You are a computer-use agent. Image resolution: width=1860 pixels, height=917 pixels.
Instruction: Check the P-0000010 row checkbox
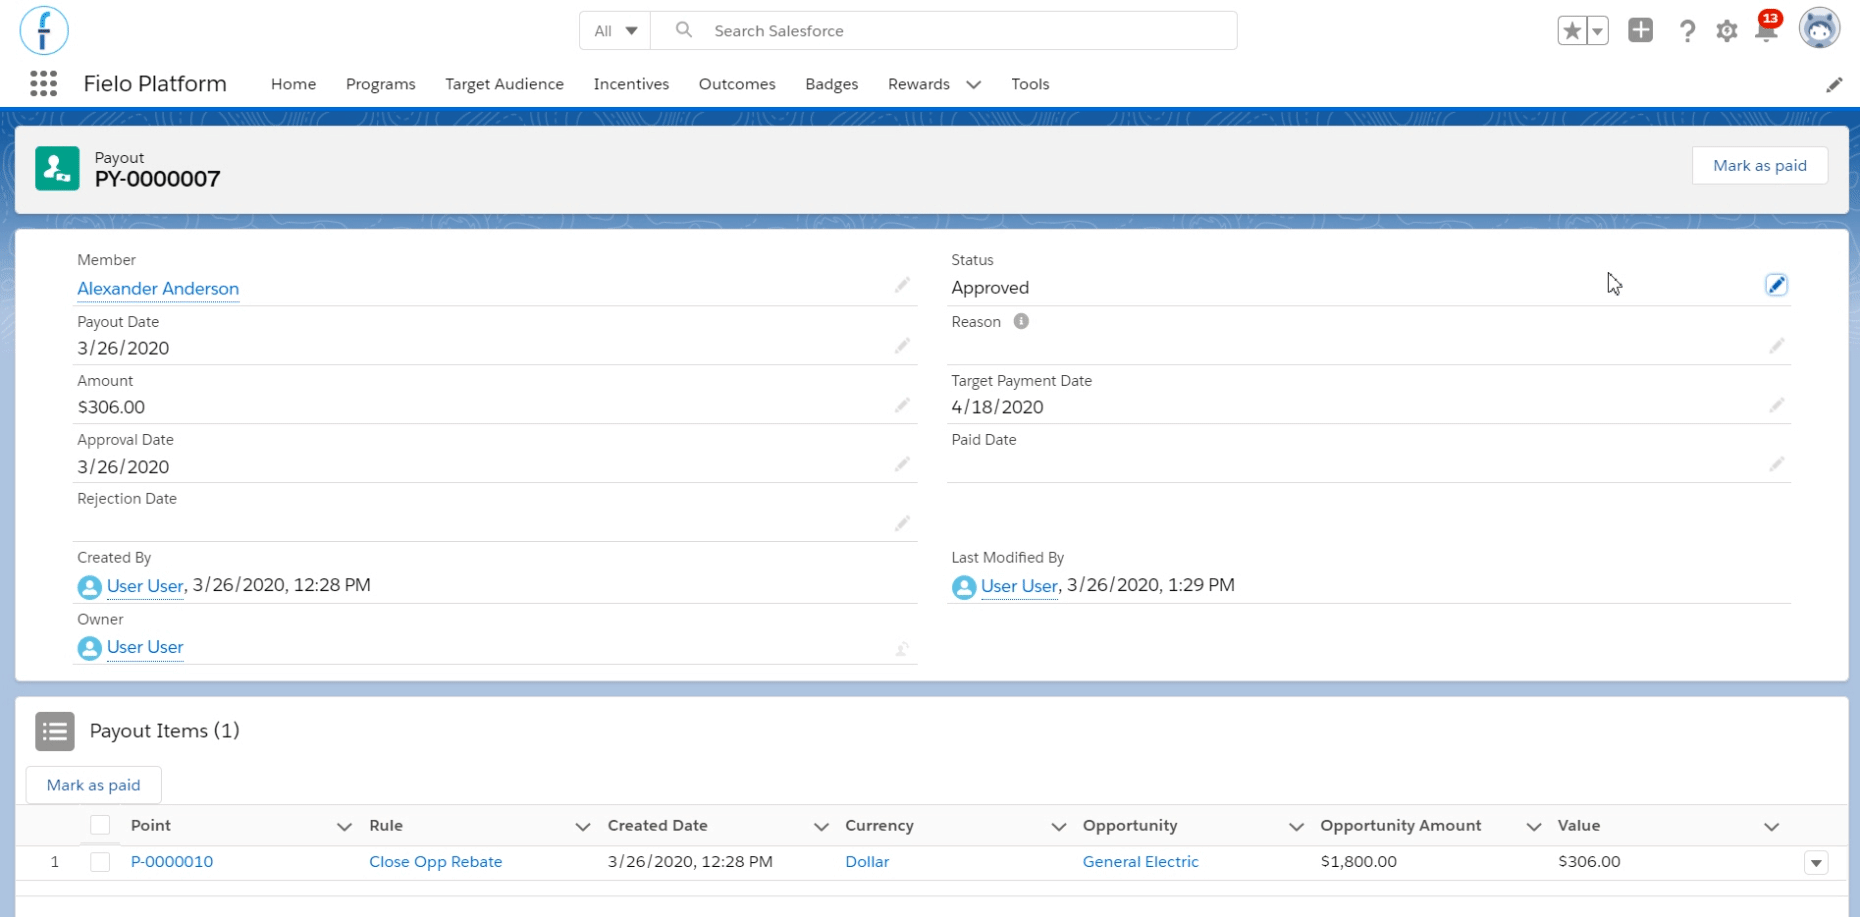pyautogui.click(x=100, y=862)
